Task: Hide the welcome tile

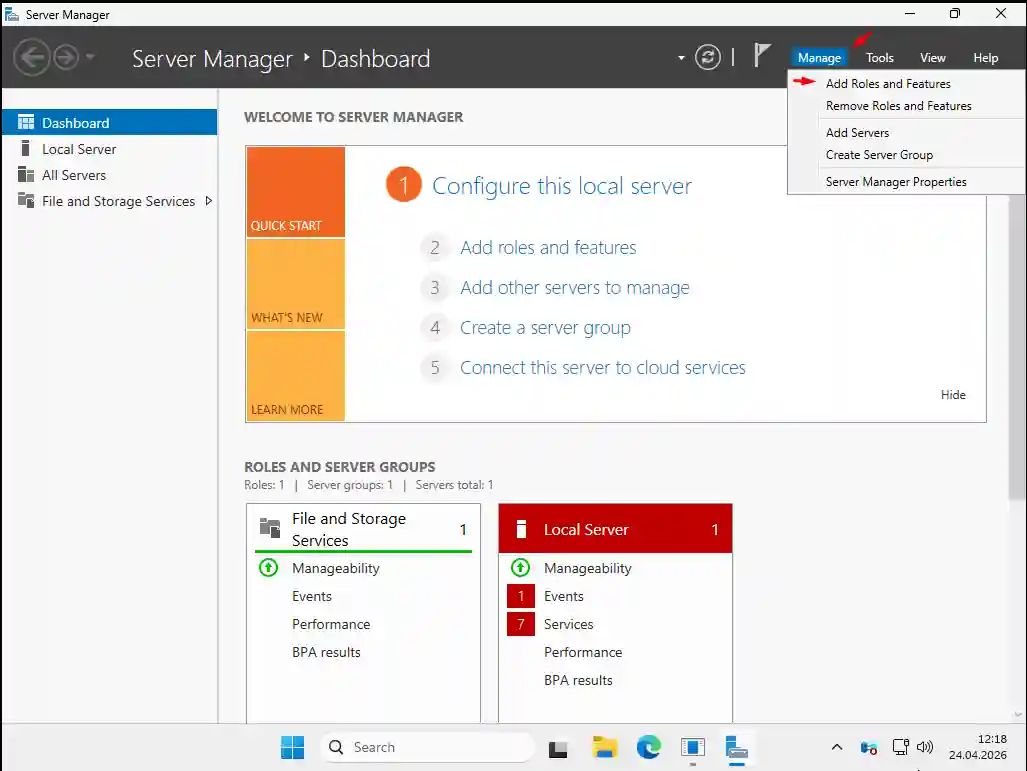Action: 953,394
